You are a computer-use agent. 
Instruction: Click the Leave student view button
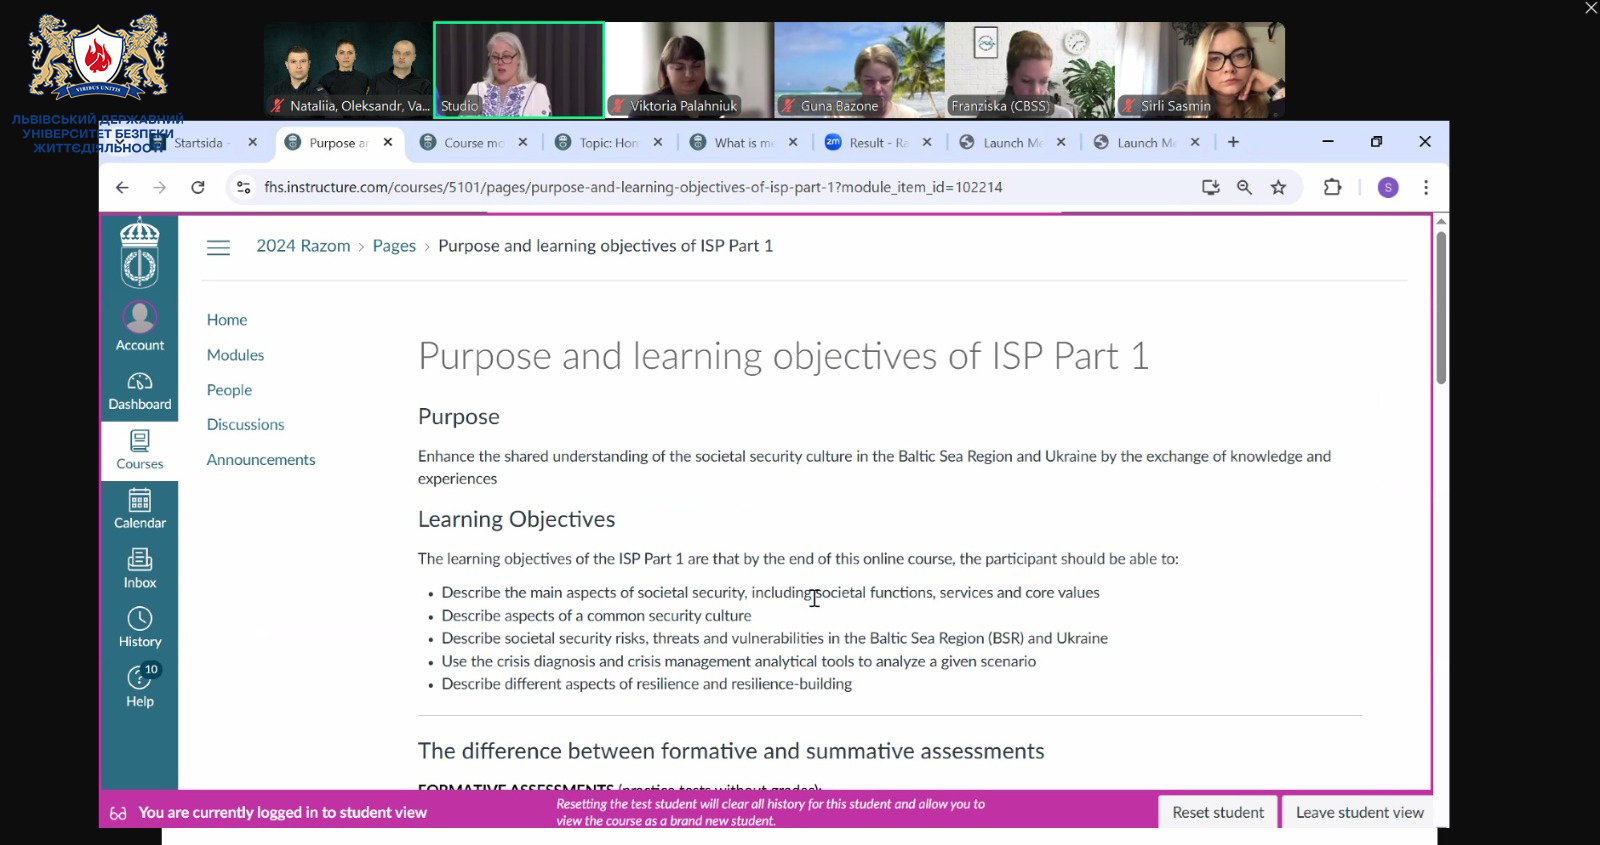[x=1359, y=812]
